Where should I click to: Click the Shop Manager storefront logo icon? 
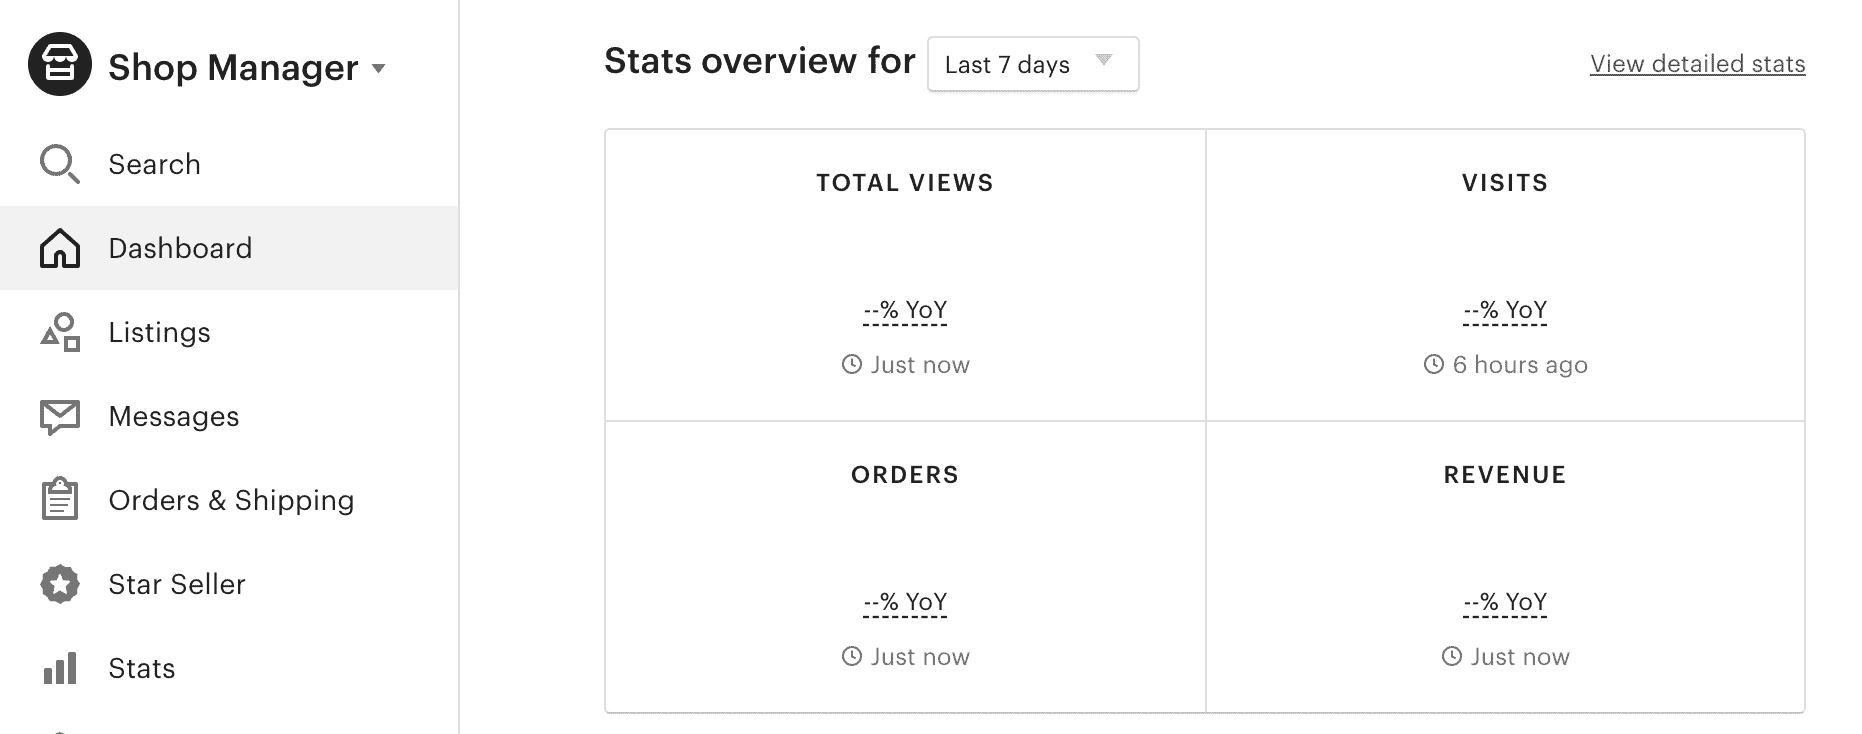(x=60, y=64)
